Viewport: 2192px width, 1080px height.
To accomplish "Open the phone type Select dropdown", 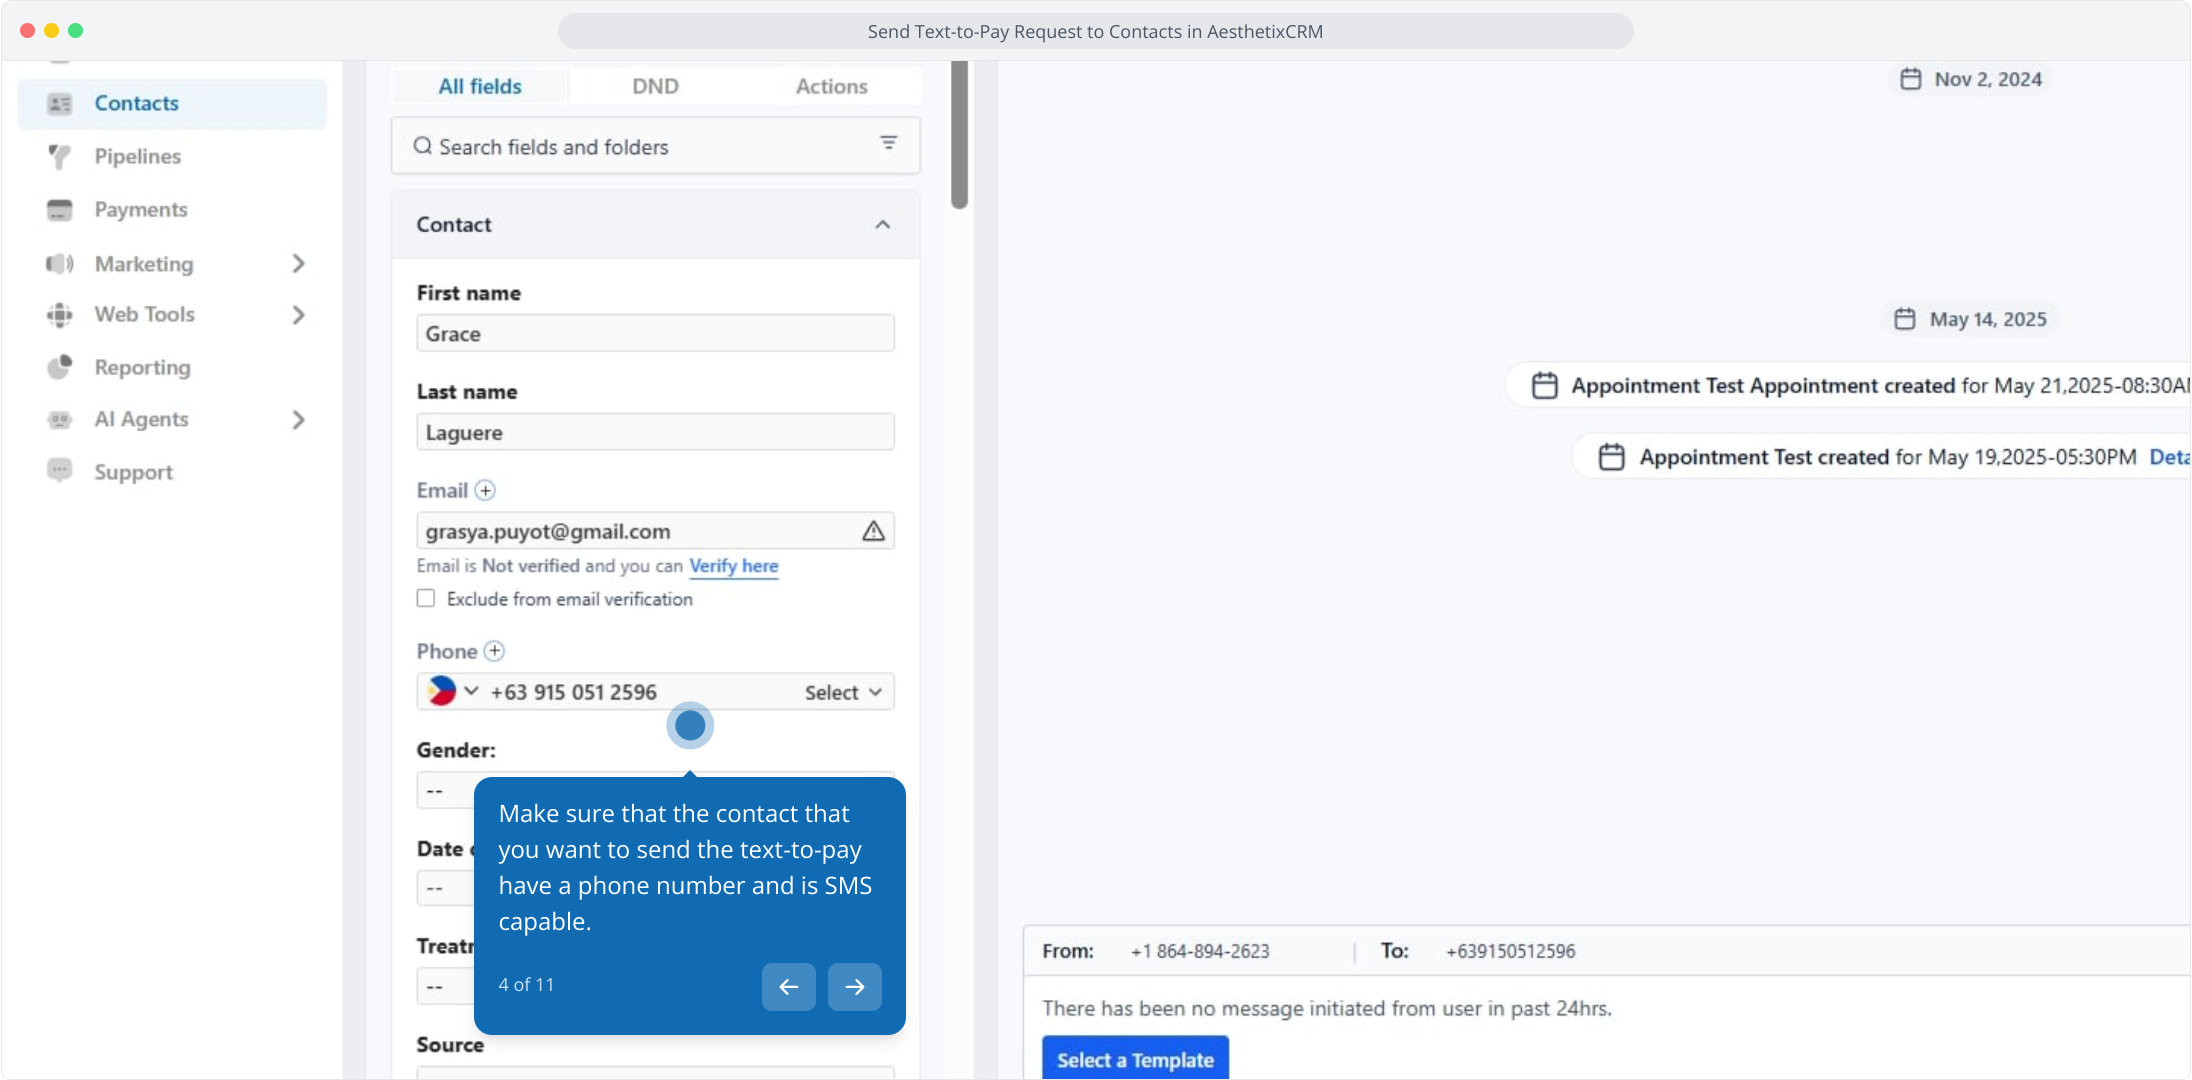I will (x=843, y=692).
